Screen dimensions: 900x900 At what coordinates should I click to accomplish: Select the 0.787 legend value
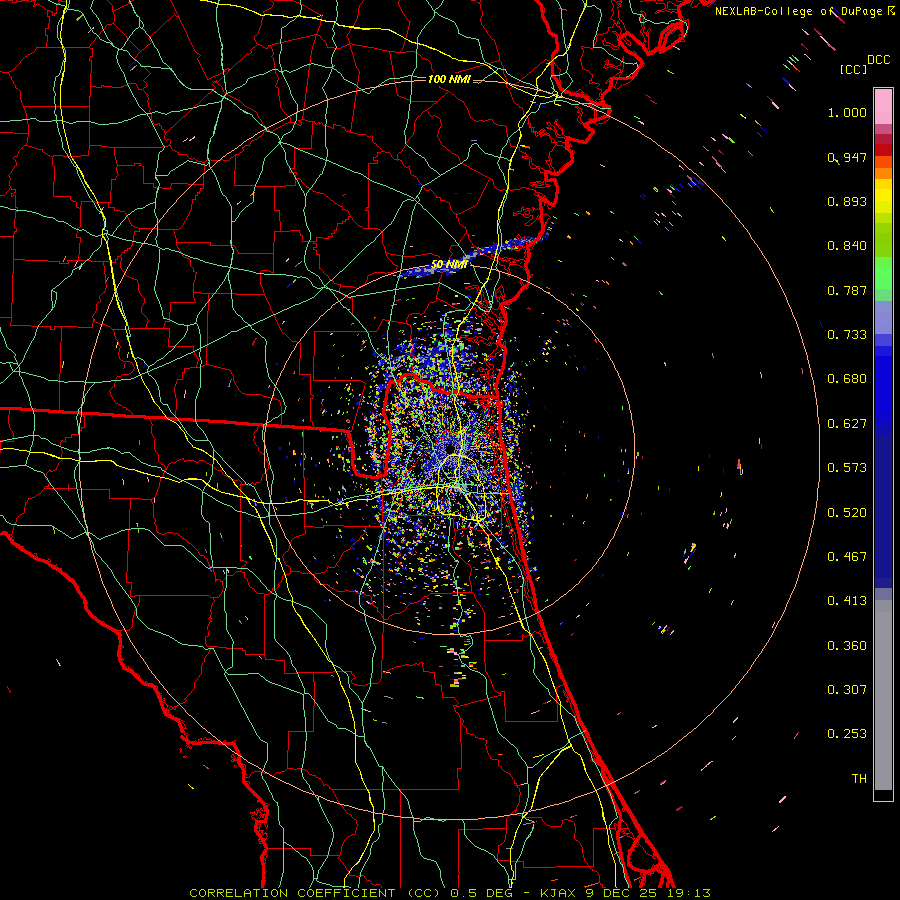click(x=847, y=290)
